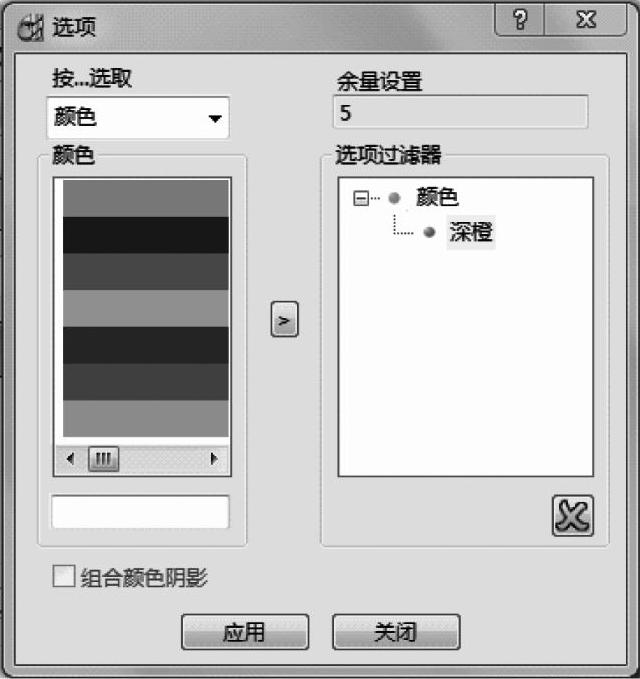
Task: Collapse the 颜色 tree node
Action: point(360,198)
